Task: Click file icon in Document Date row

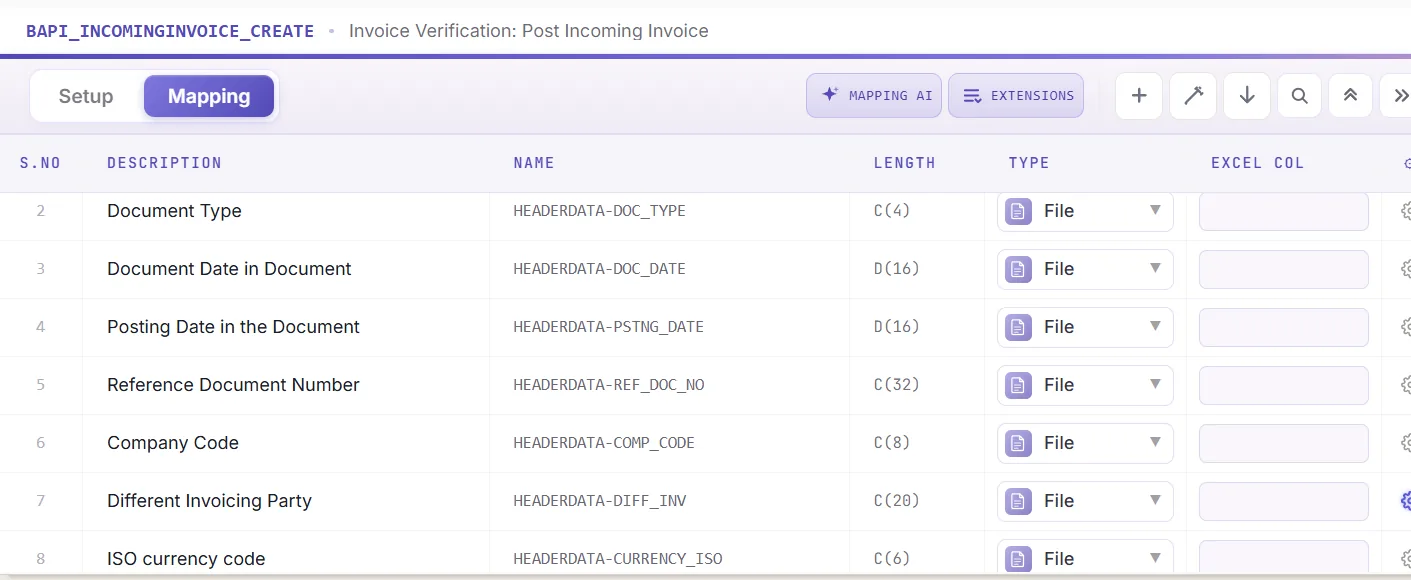Action: (1018, 269)
